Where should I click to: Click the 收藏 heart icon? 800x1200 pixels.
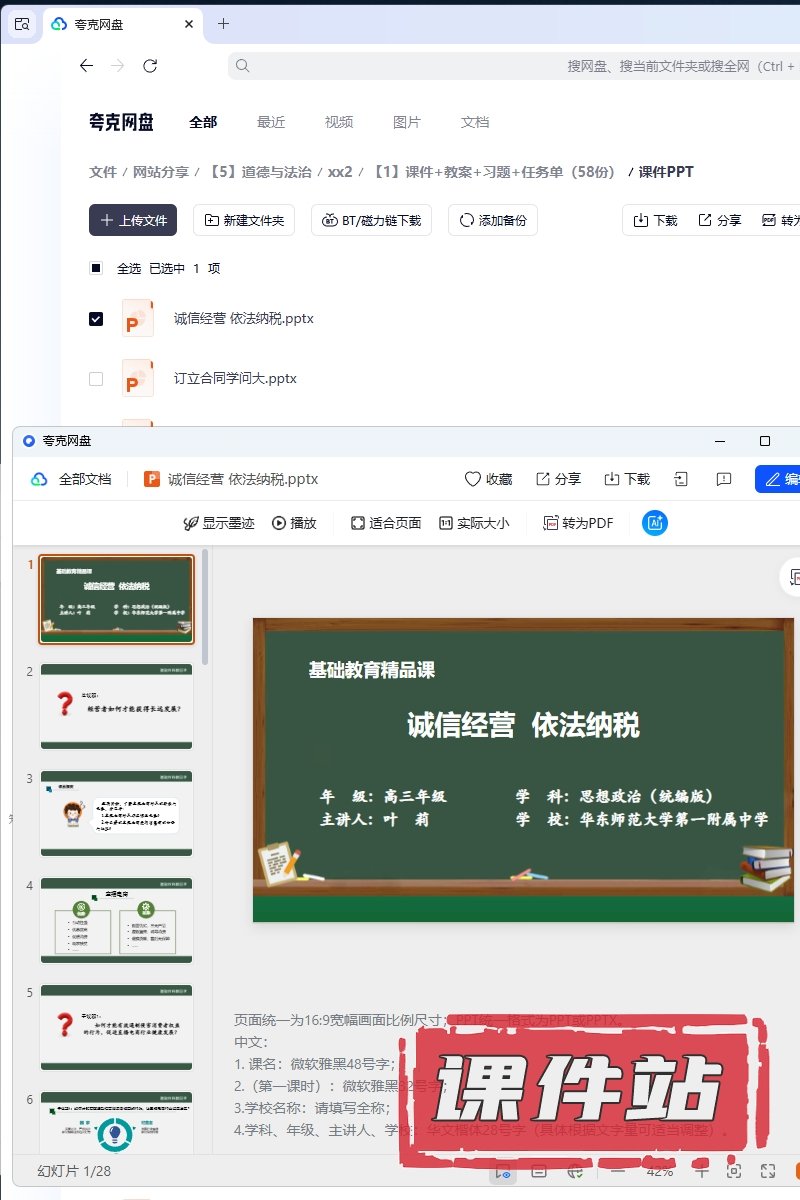pyautogui.click(x=474, y=479)
